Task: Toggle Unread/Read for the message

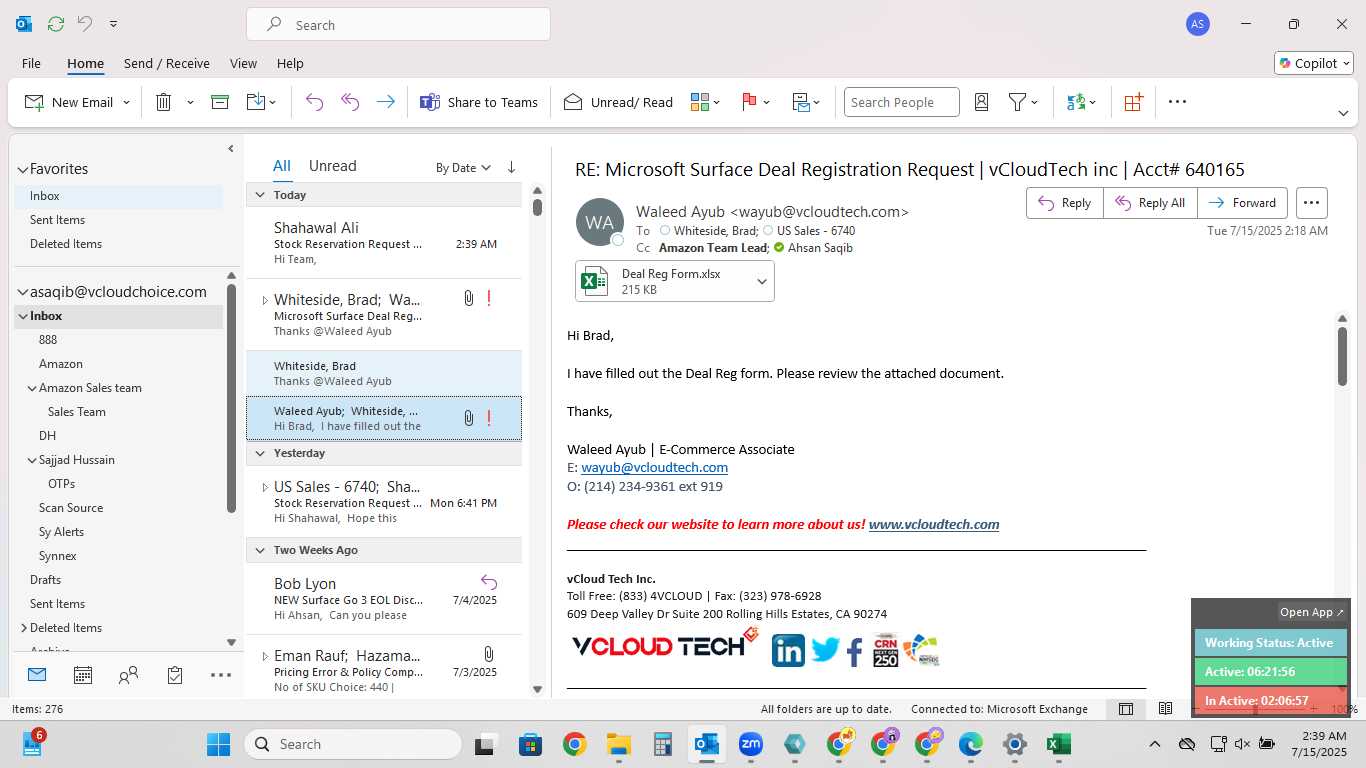Action: (x=618, y=102)
